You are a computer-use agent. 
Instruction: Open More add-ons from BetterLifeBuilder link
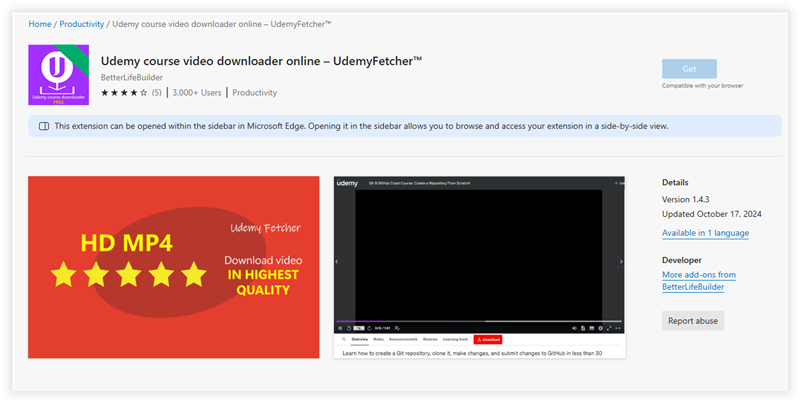699,281
